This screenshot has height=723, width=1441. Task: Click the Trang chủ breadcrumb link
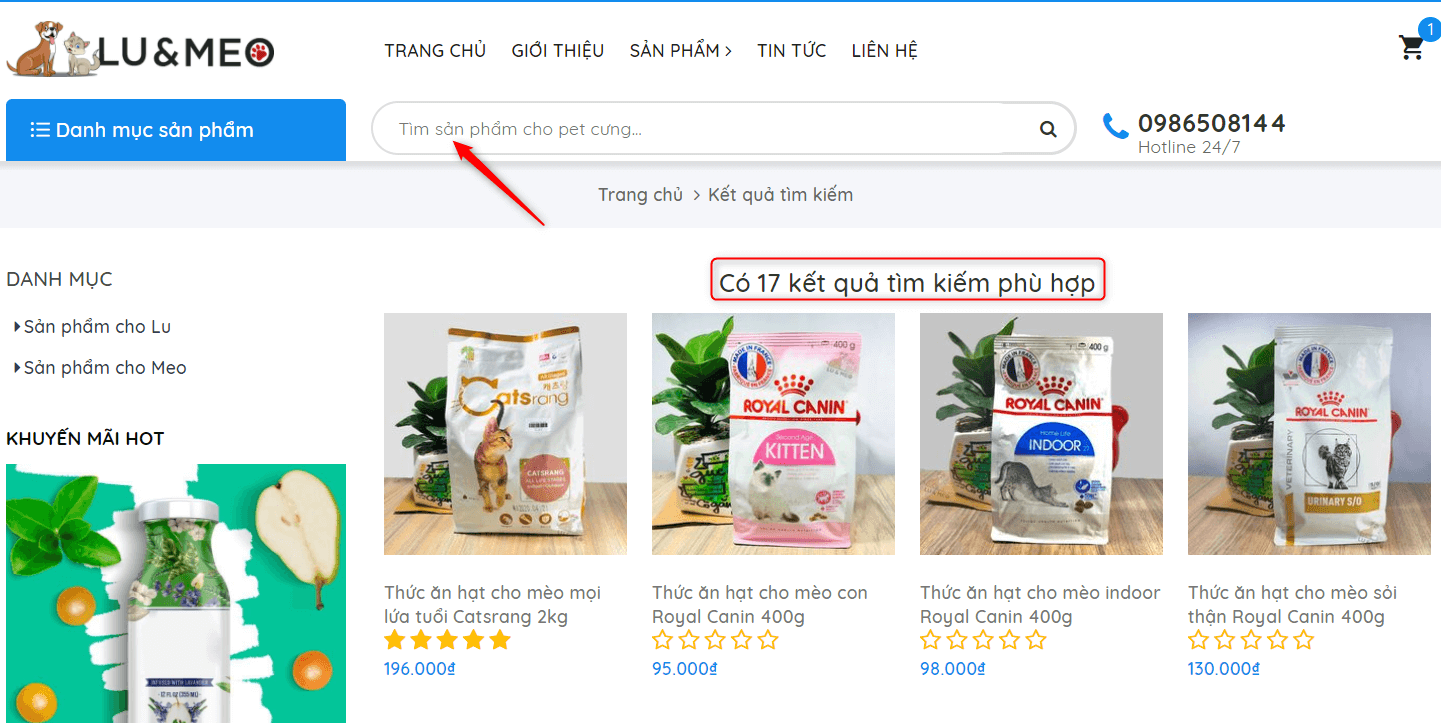coord(640,195)
